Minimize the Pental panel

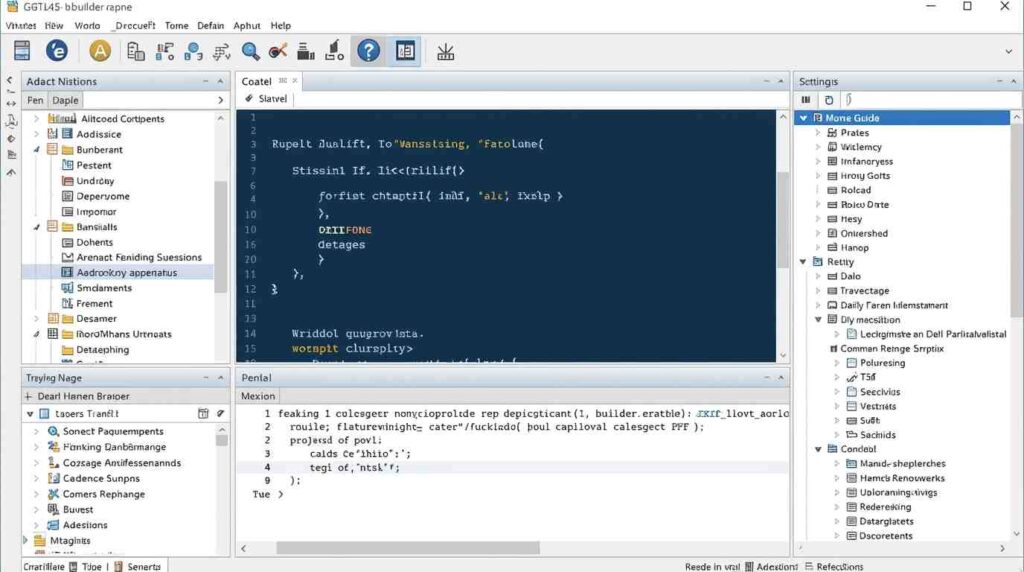coord(766,377)
